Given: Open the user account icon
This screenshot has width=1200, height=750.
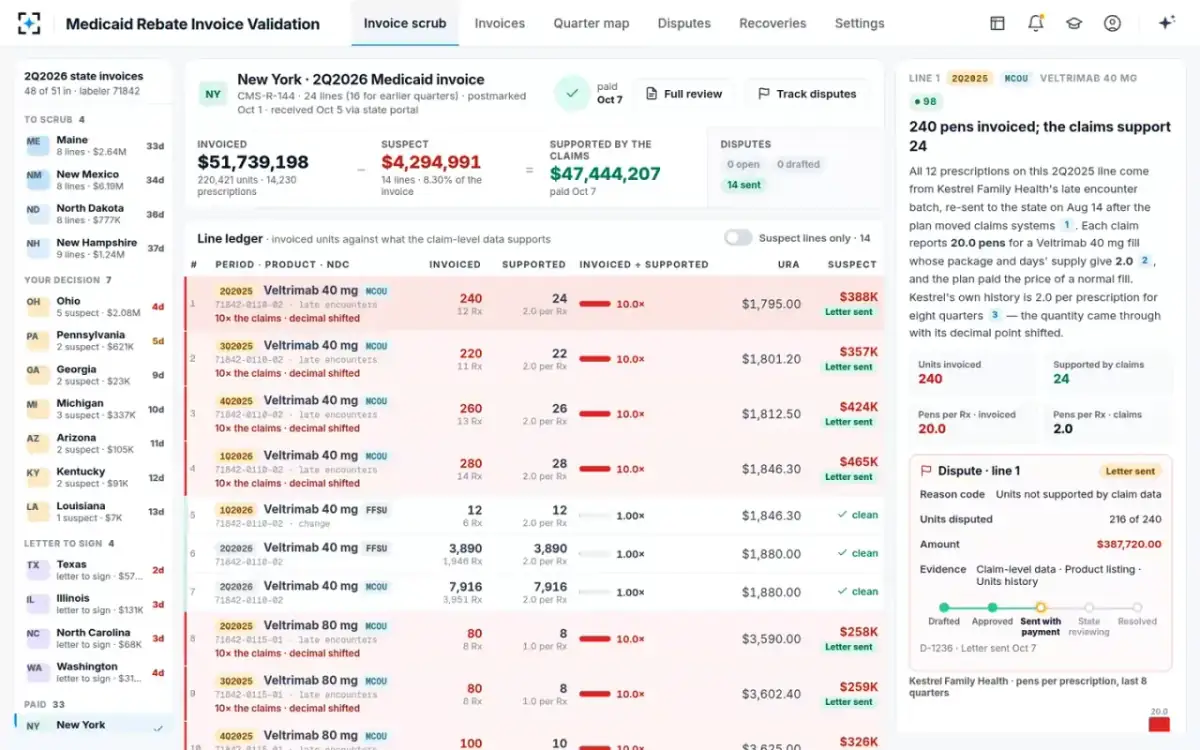Looking at the screenshot, I should tap(1112, 23).
